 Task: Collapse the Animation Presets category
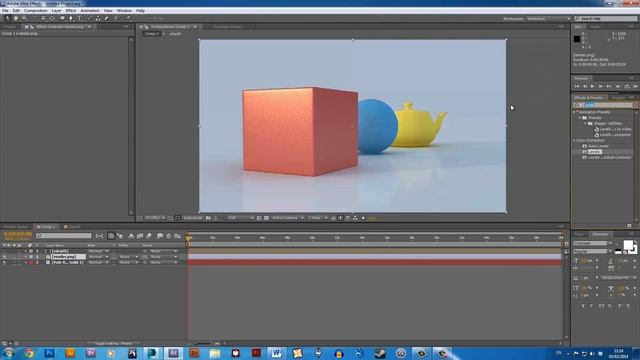(574, 112)
